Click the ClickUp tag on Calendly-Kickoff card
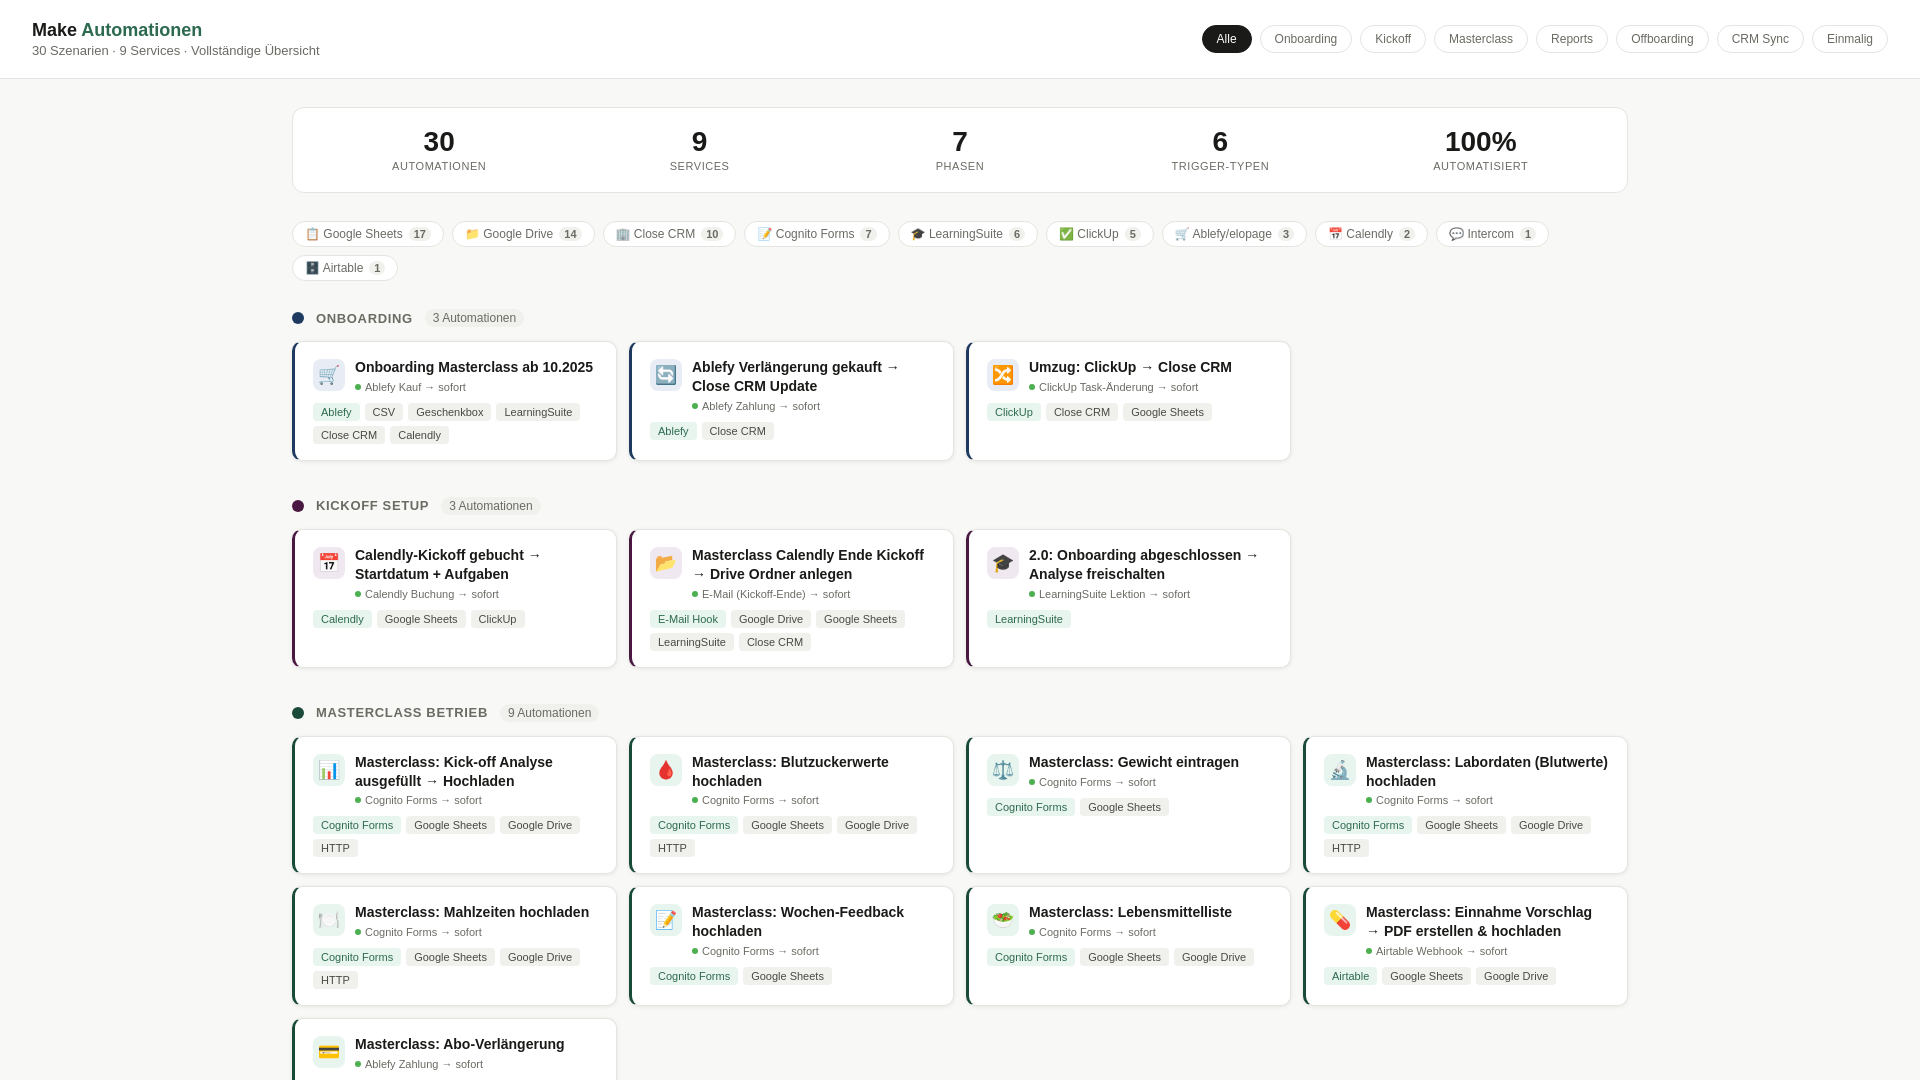Screen dimensions: 1920x1080 [x=497, y=619]
